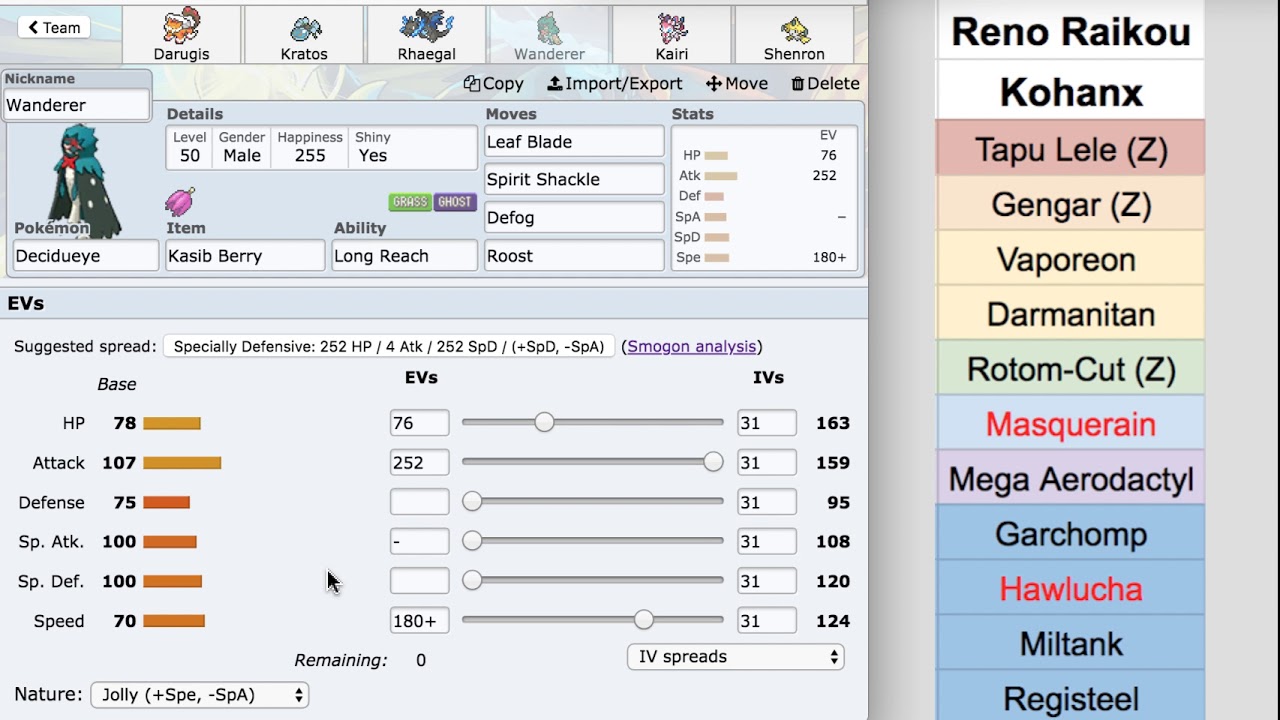Go back with the Team button
1280x720 pixels.
54,27
